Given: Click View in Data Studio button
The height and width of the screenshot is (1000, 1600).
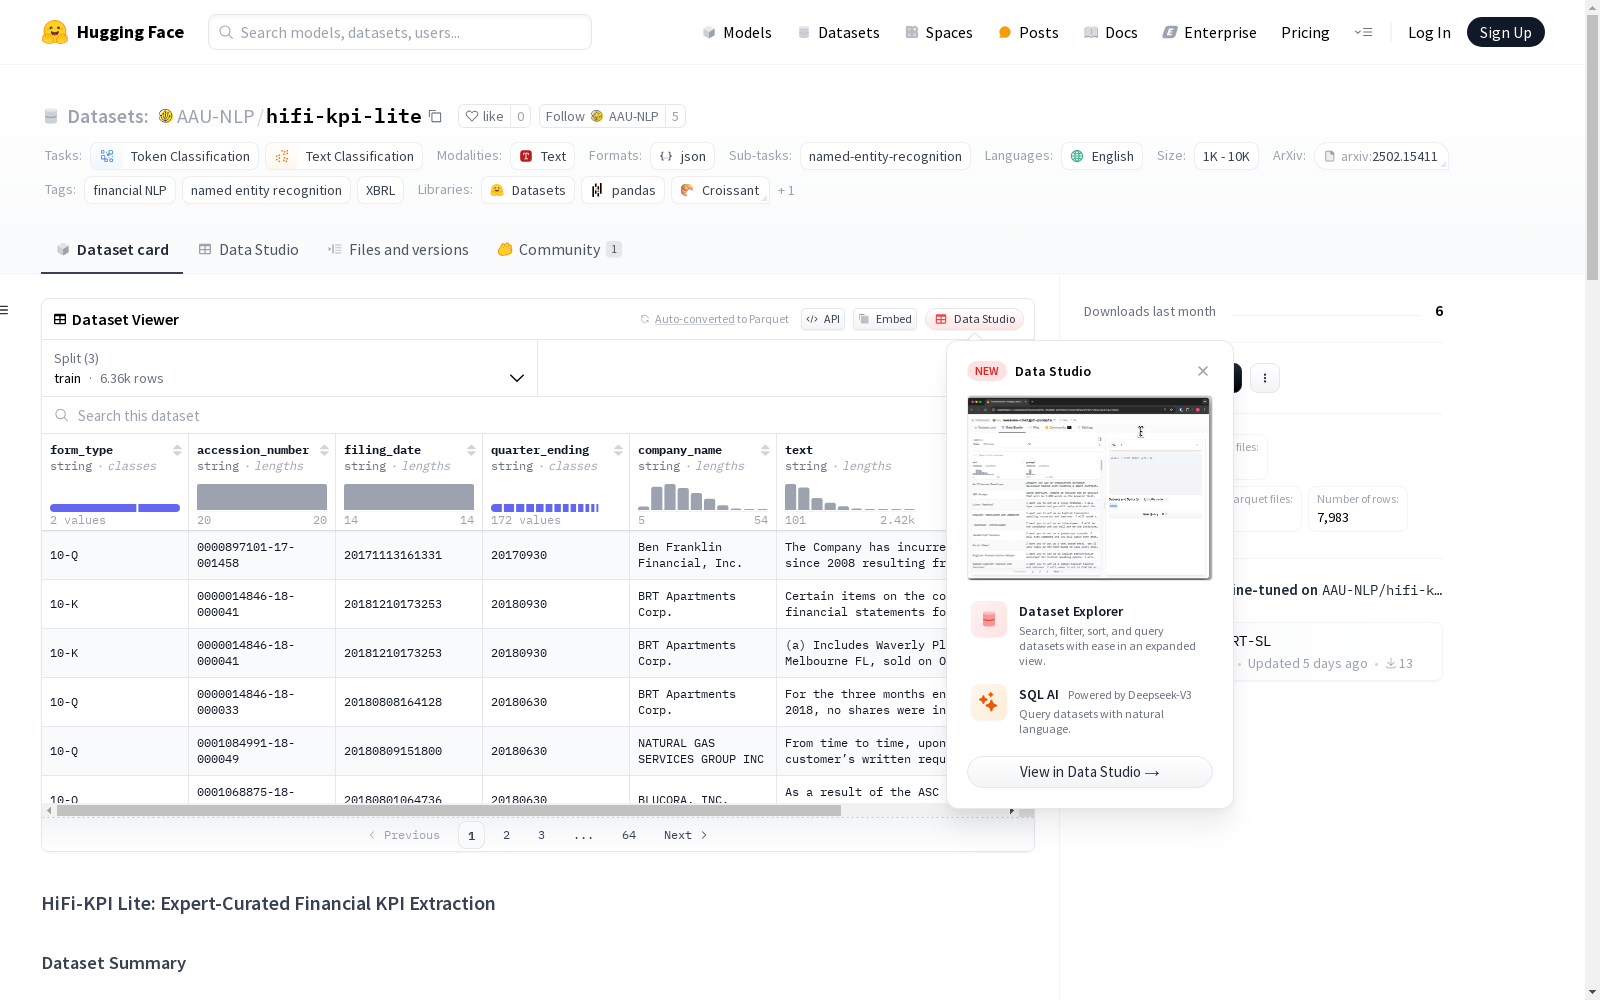Looking at the screenshot, I should pyautogui.click(x=1090, y=772).
